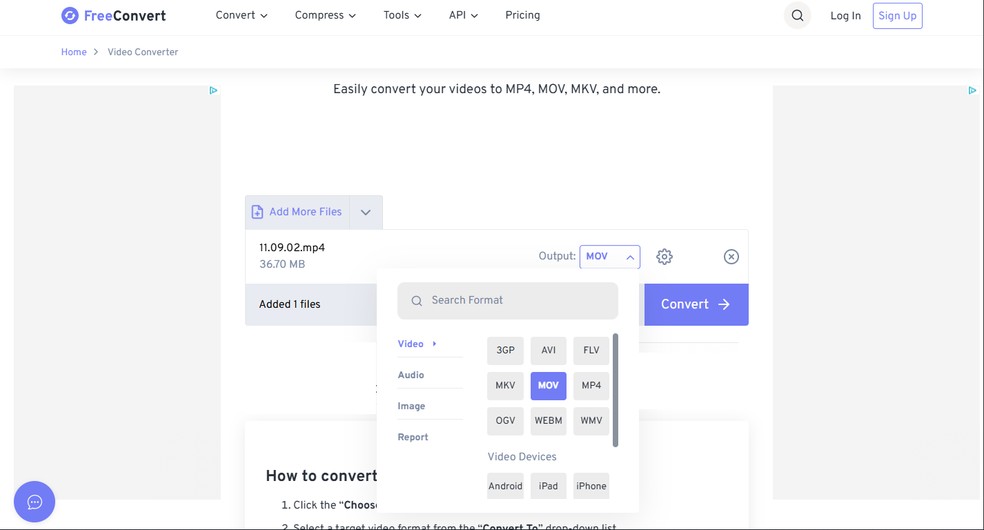Click the format list scrollbar
The width and height of the screenshot is (984, 530).
coord(616,390)
